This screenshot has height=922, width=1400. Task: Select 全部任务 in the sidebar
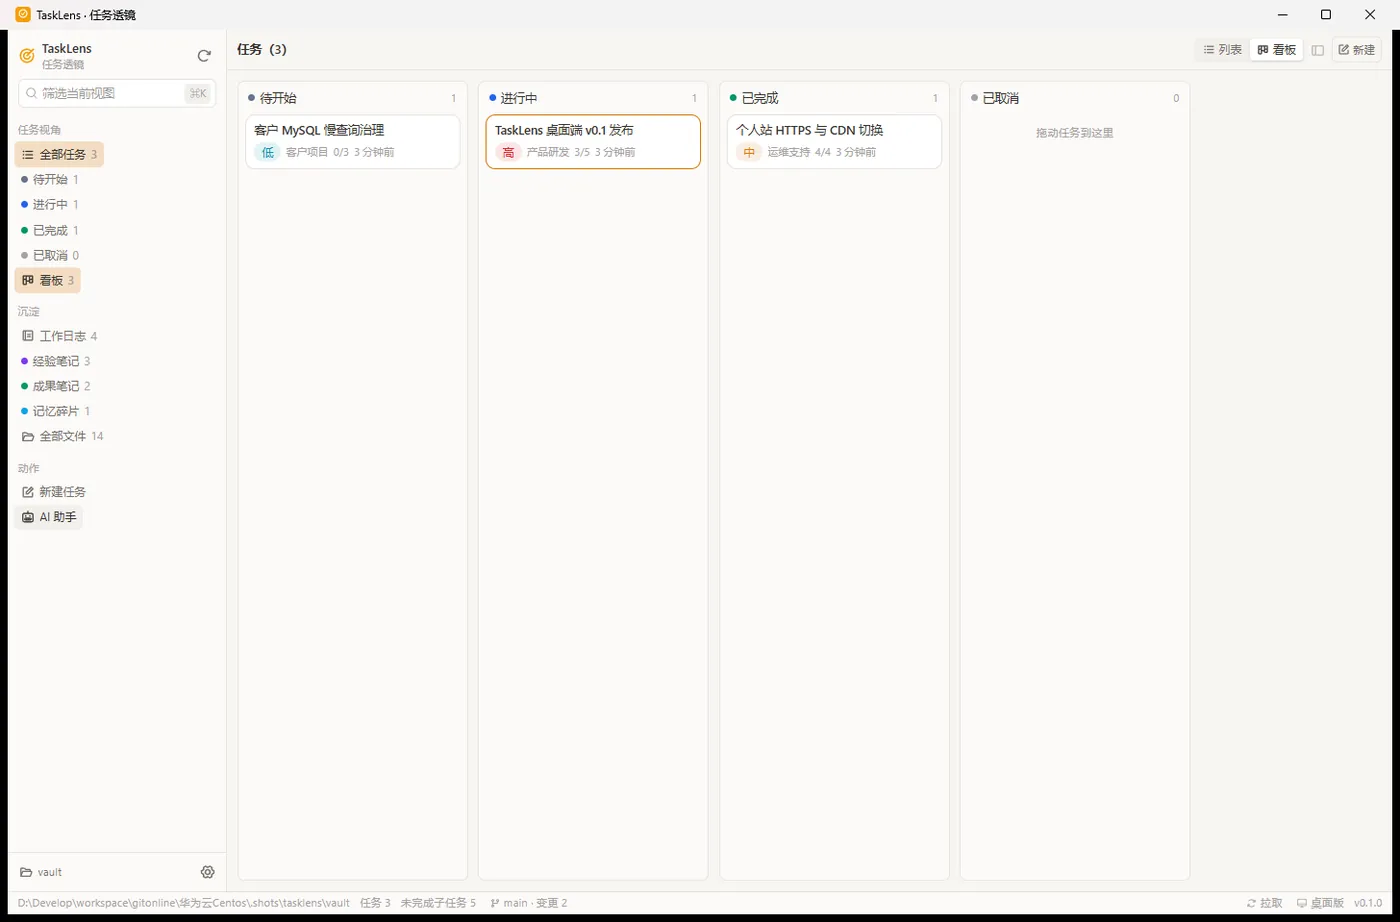[59, 154]
